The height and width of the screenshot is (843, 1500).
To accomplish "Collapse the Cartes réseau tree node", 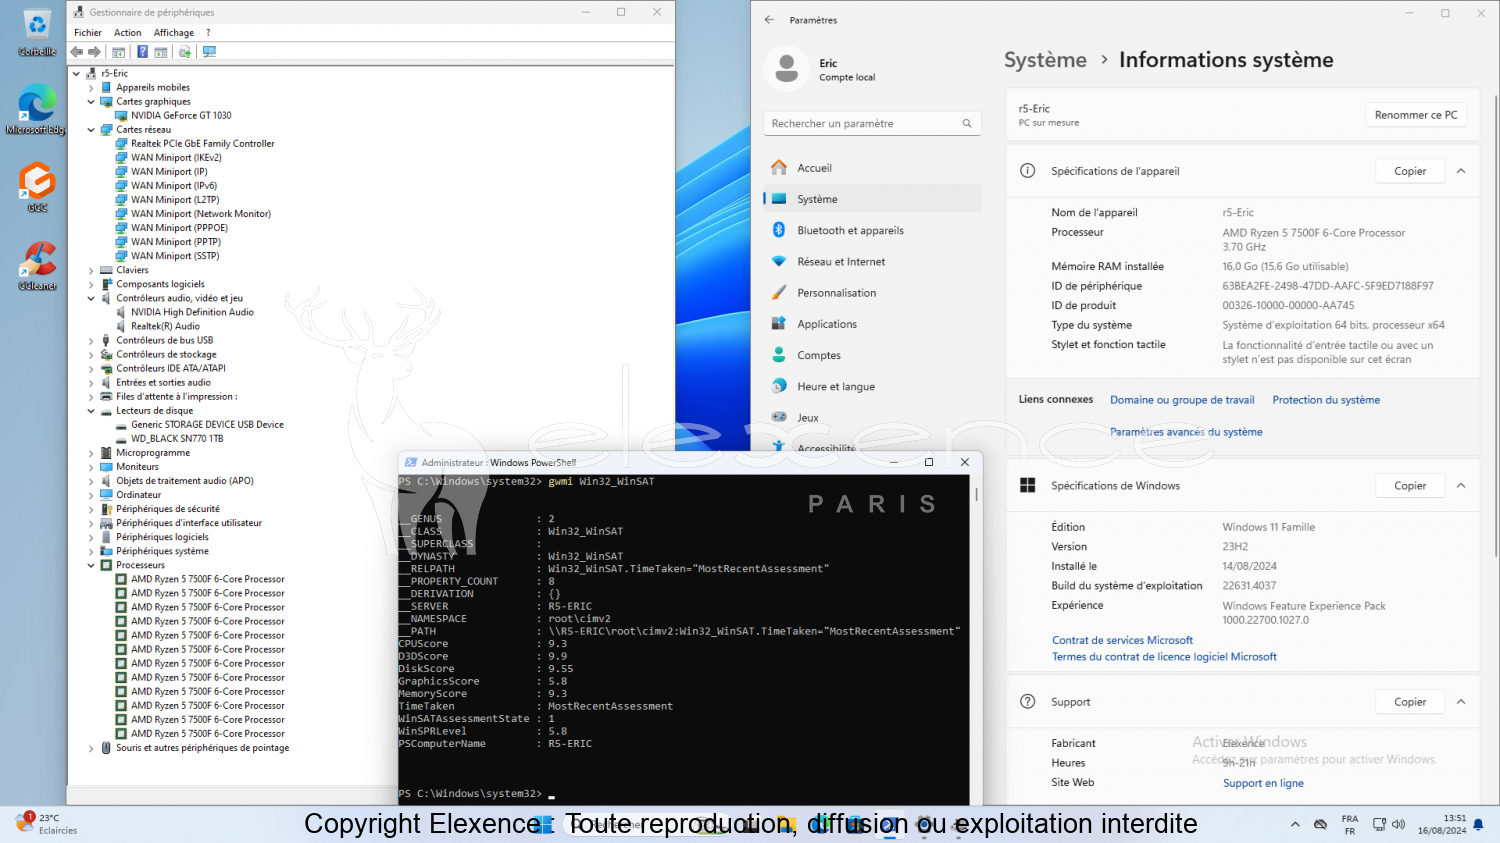I will coord(91,130).
